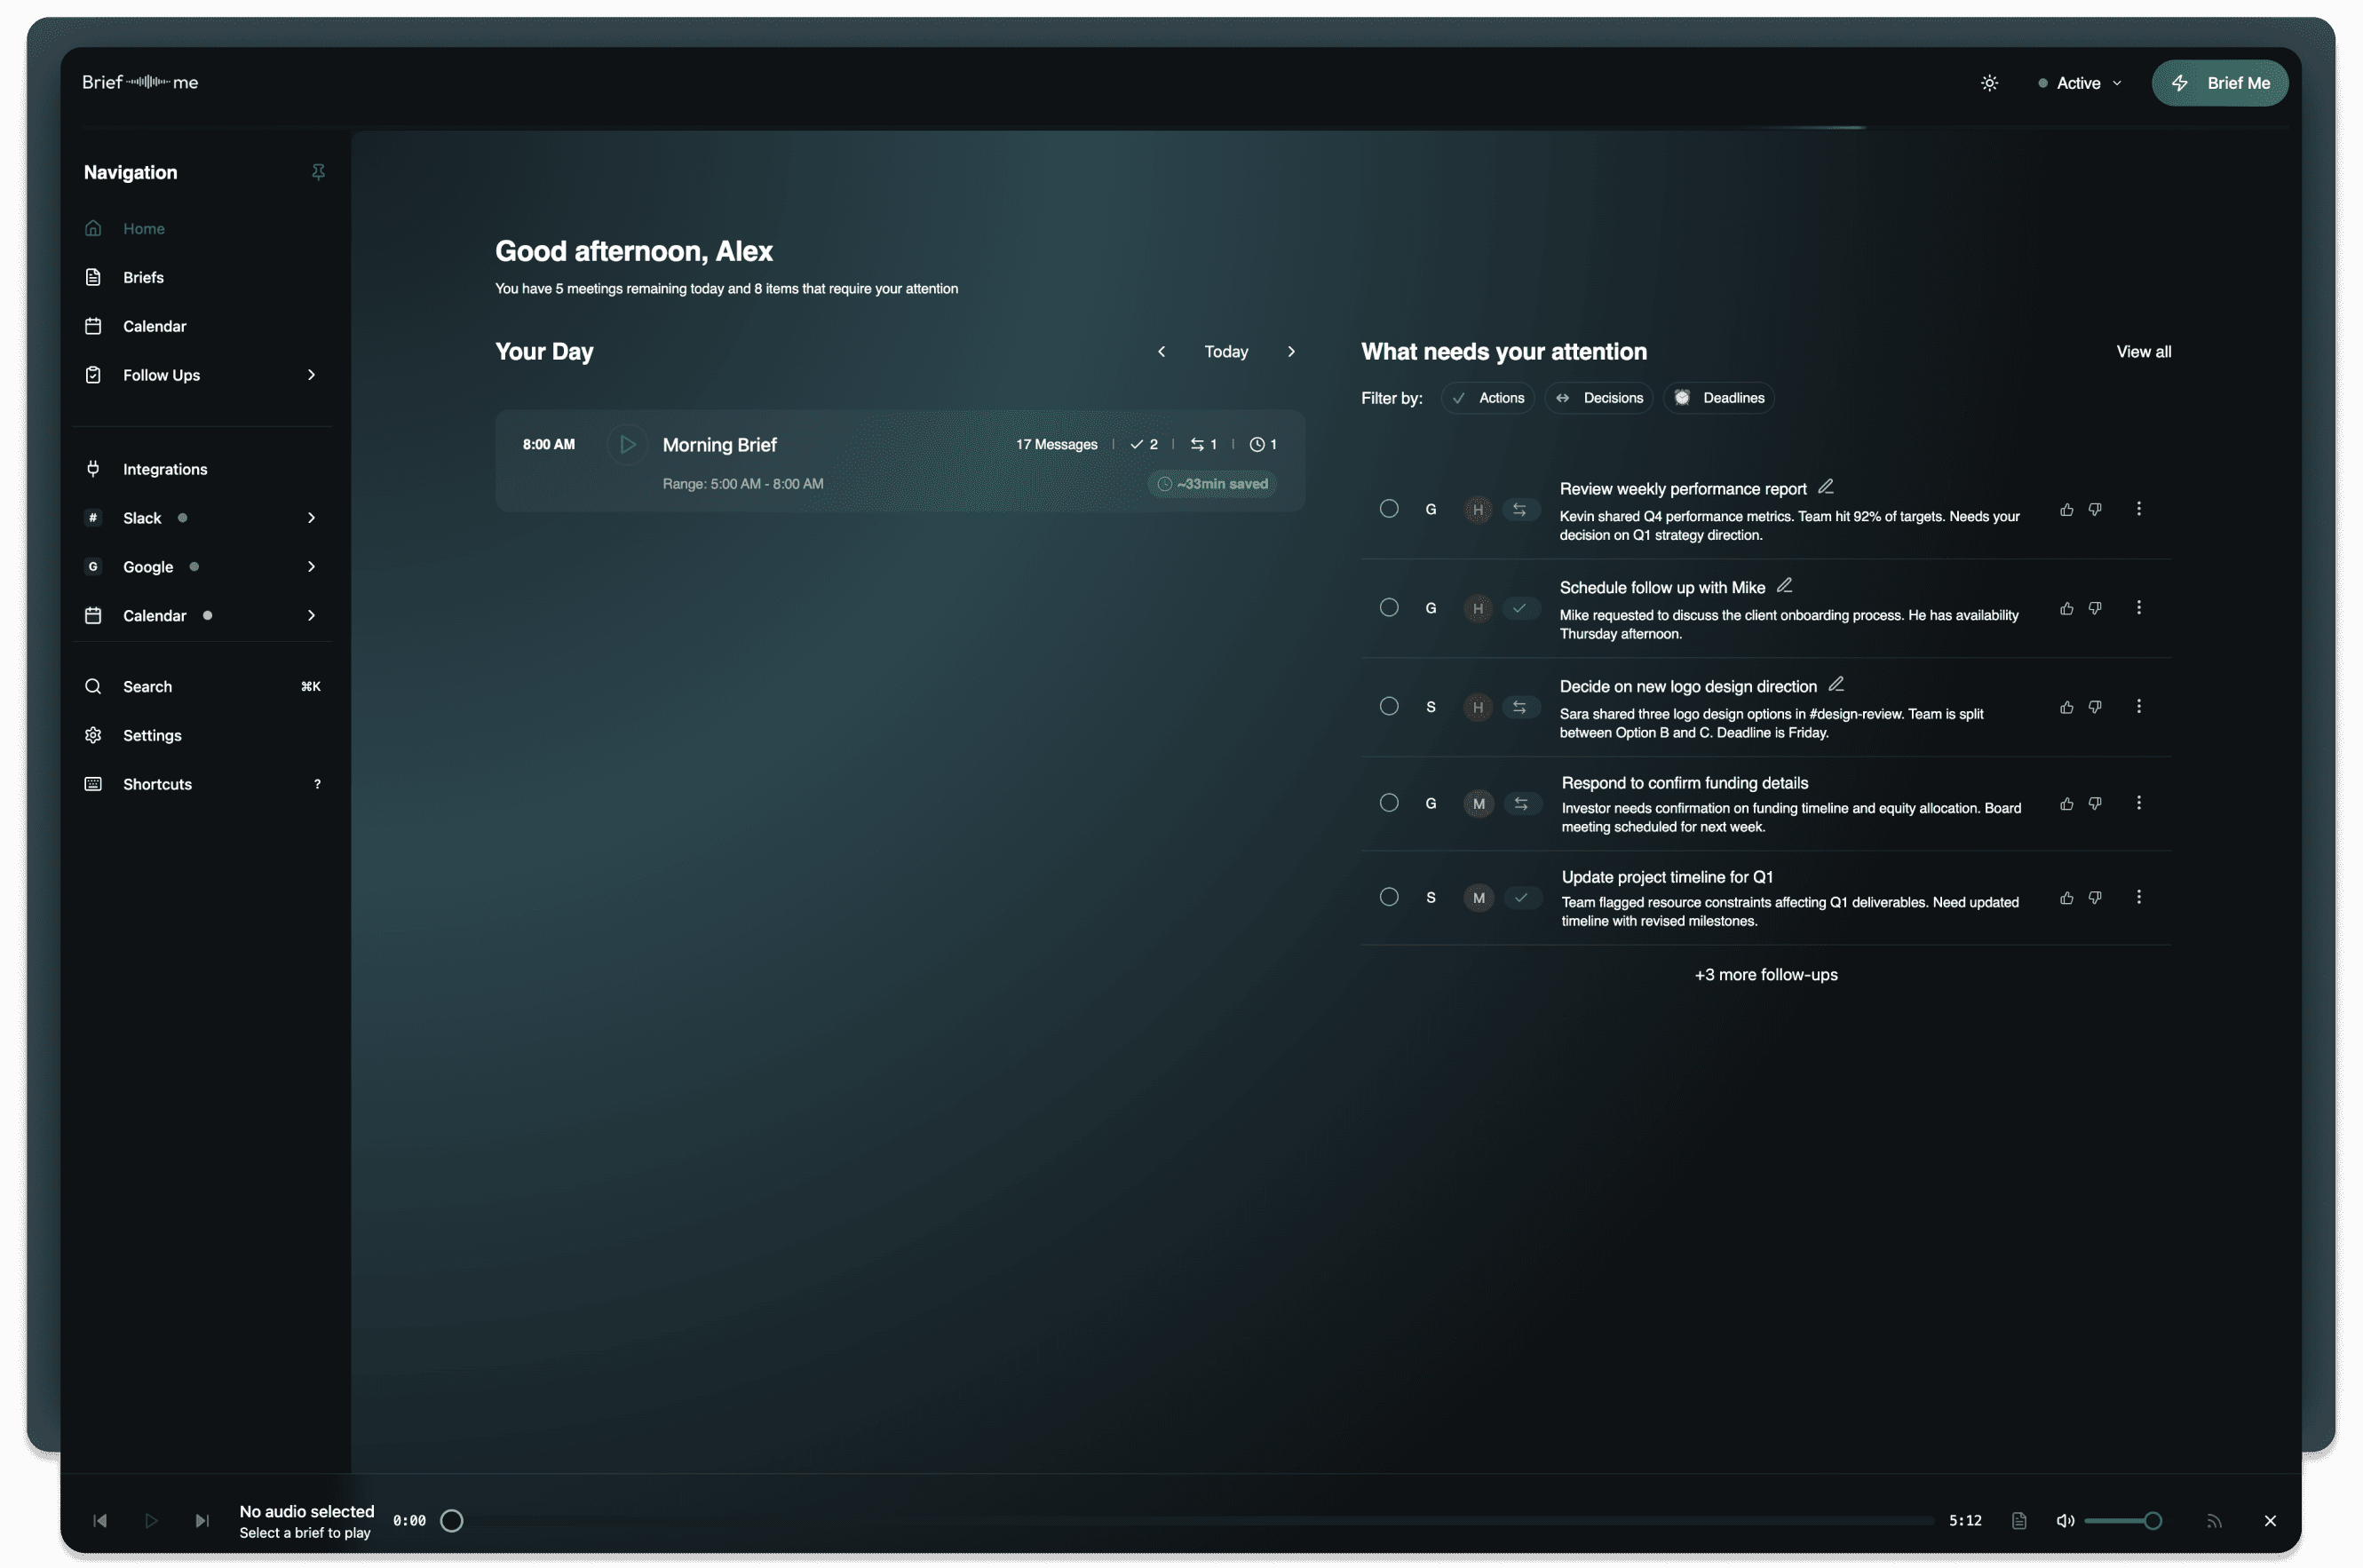The image size is (2363, 1568).
Task: Open more options for 'Respond to confirm funding details'
Action: [x=2138, y=803]
